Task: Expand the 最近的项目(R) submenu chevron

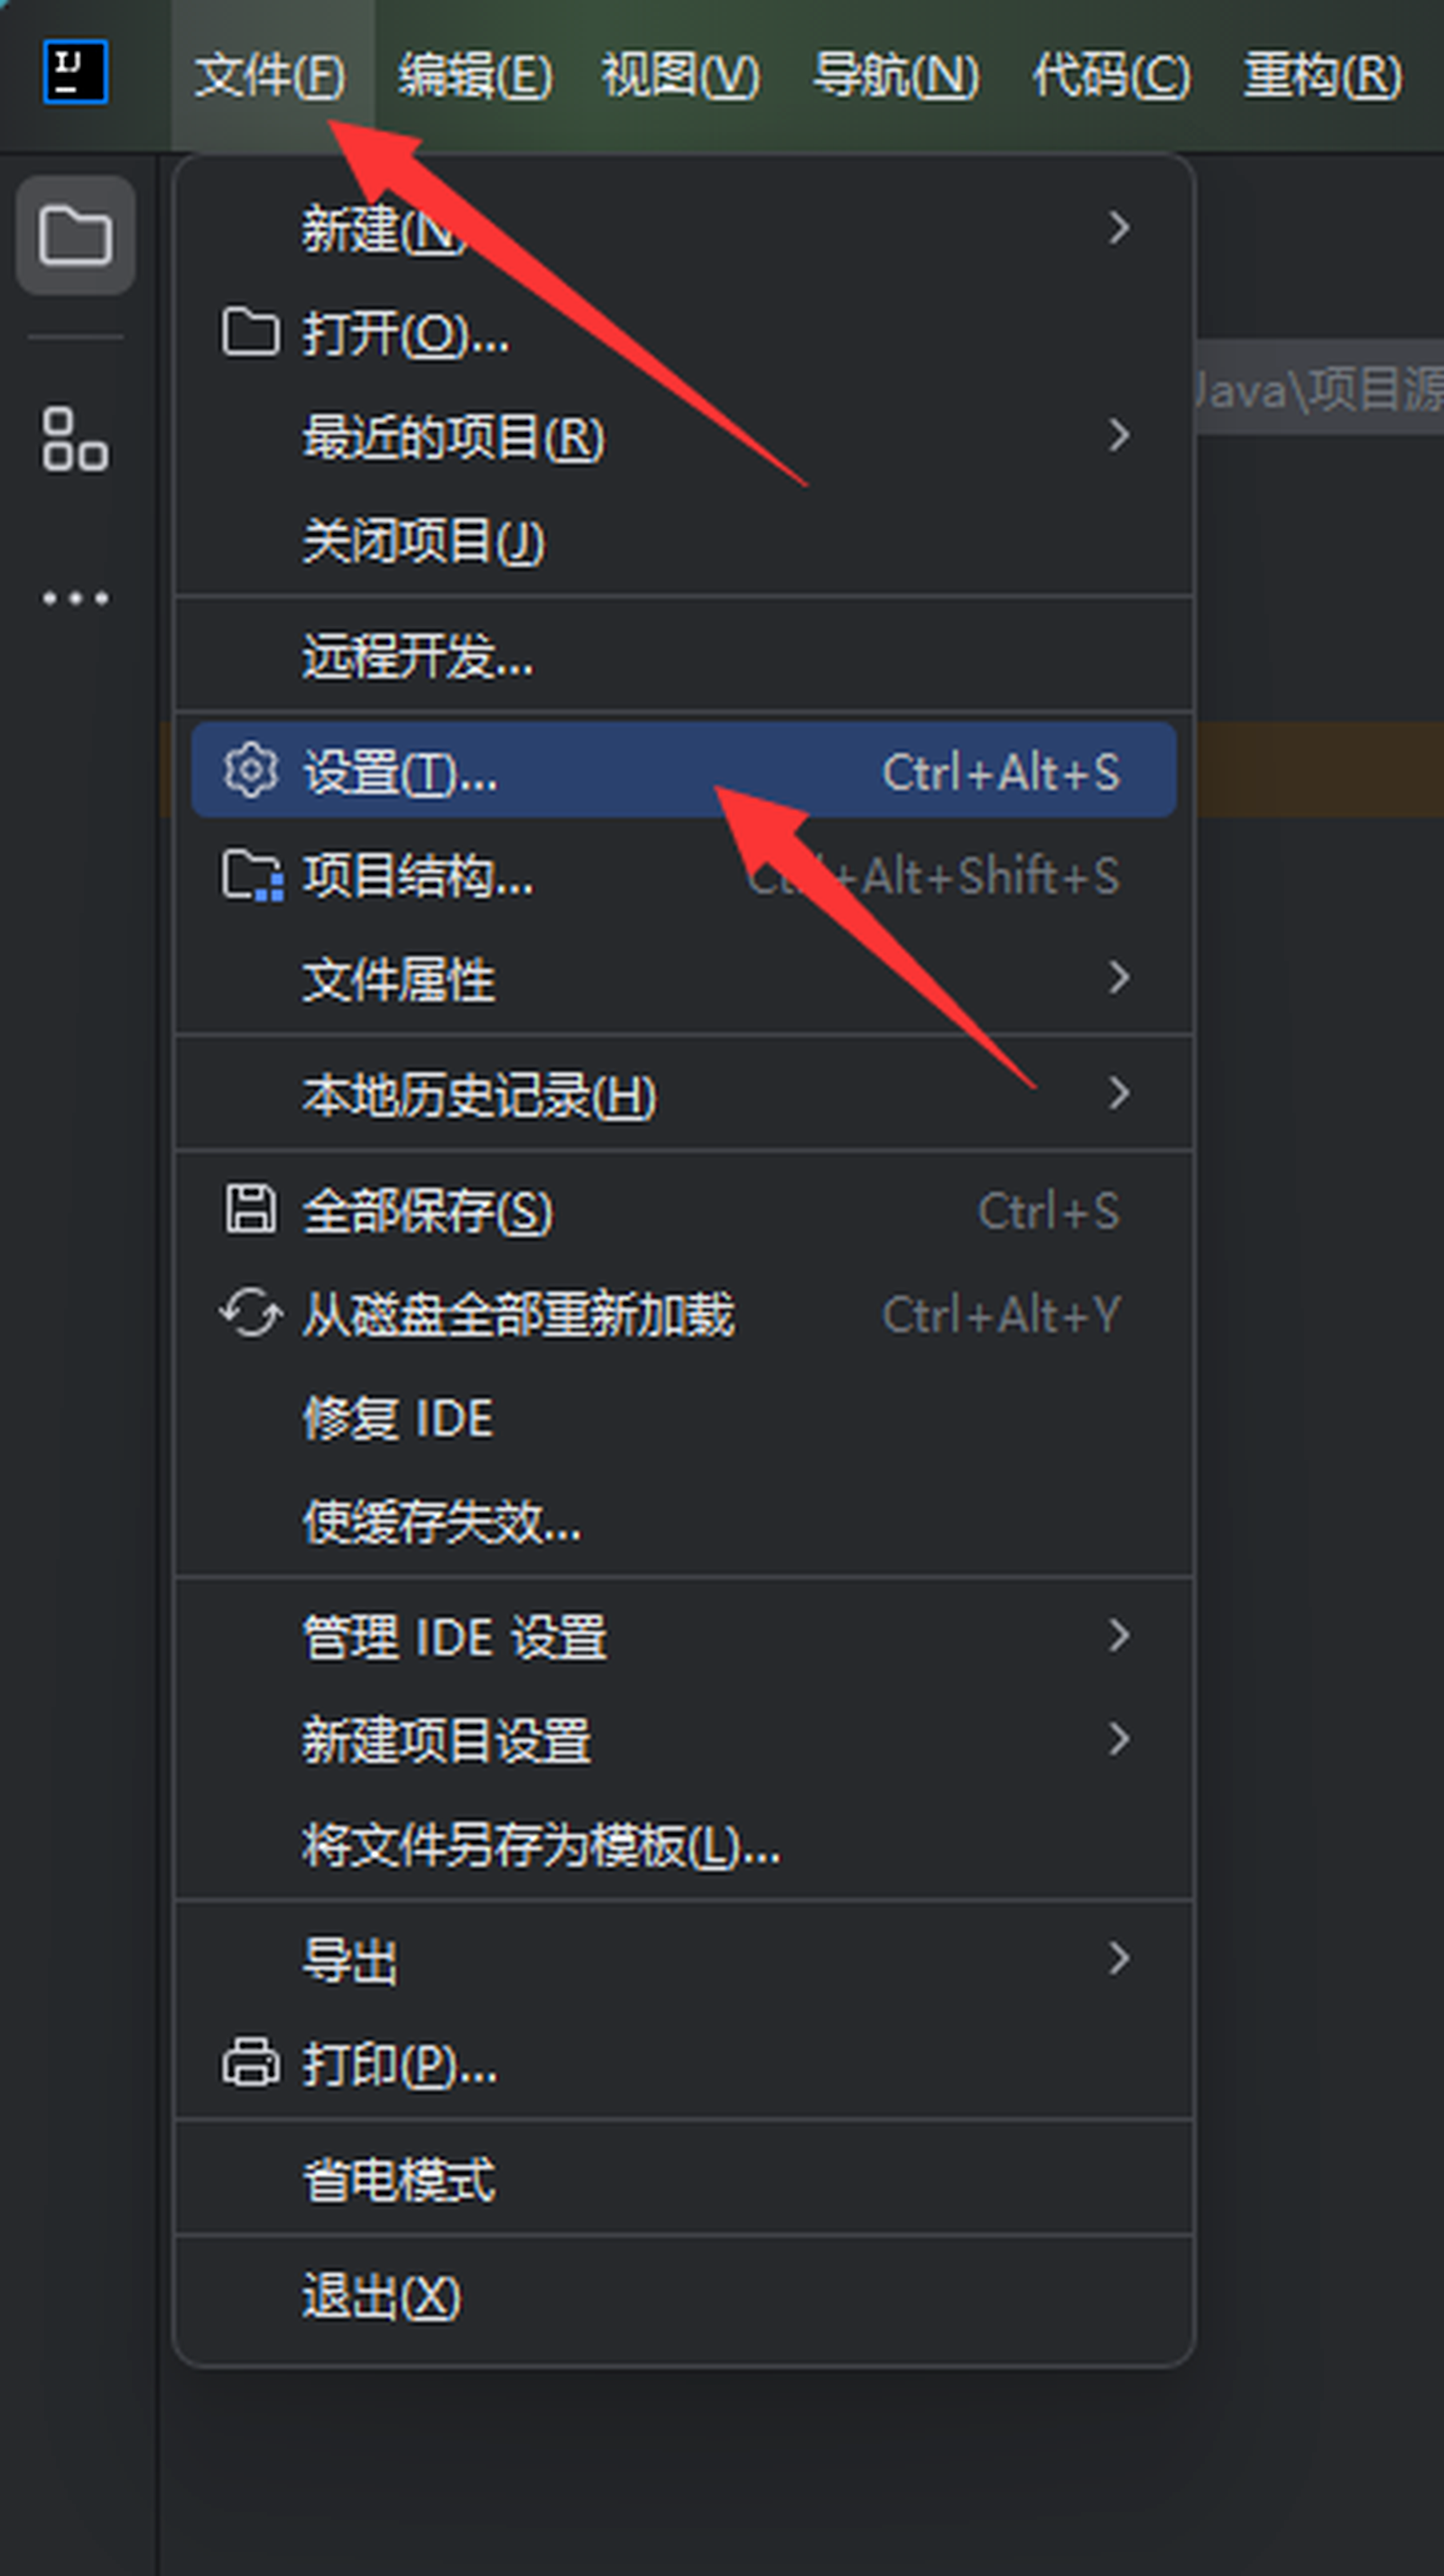Action: click(x=1119, y=434)
